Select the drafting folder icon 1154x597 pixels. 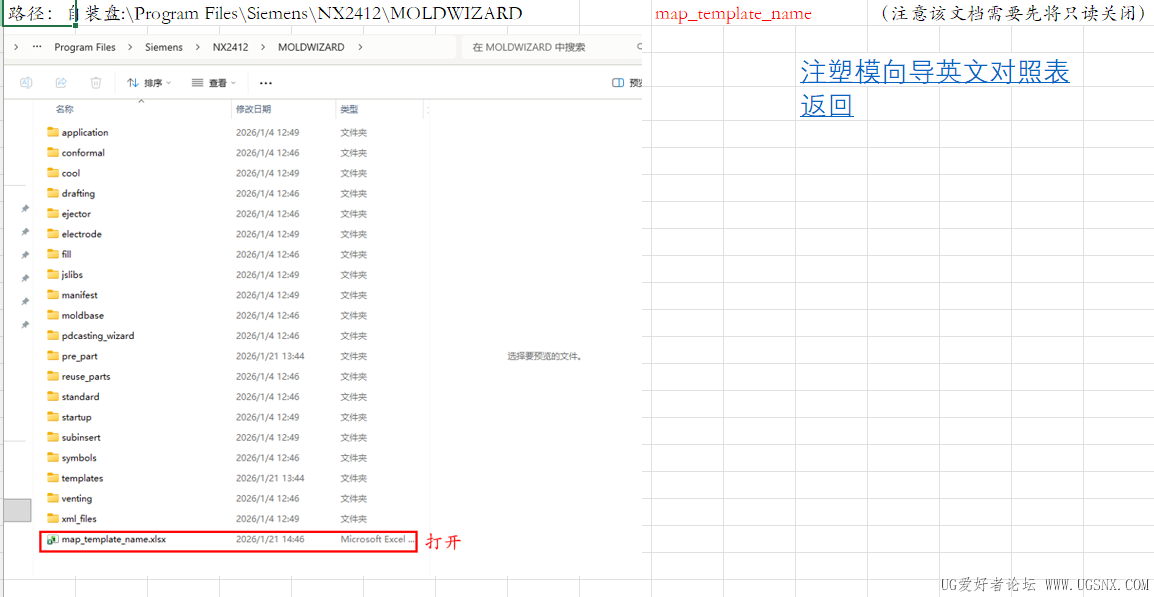pyautogui.click(x=52, y=194)
